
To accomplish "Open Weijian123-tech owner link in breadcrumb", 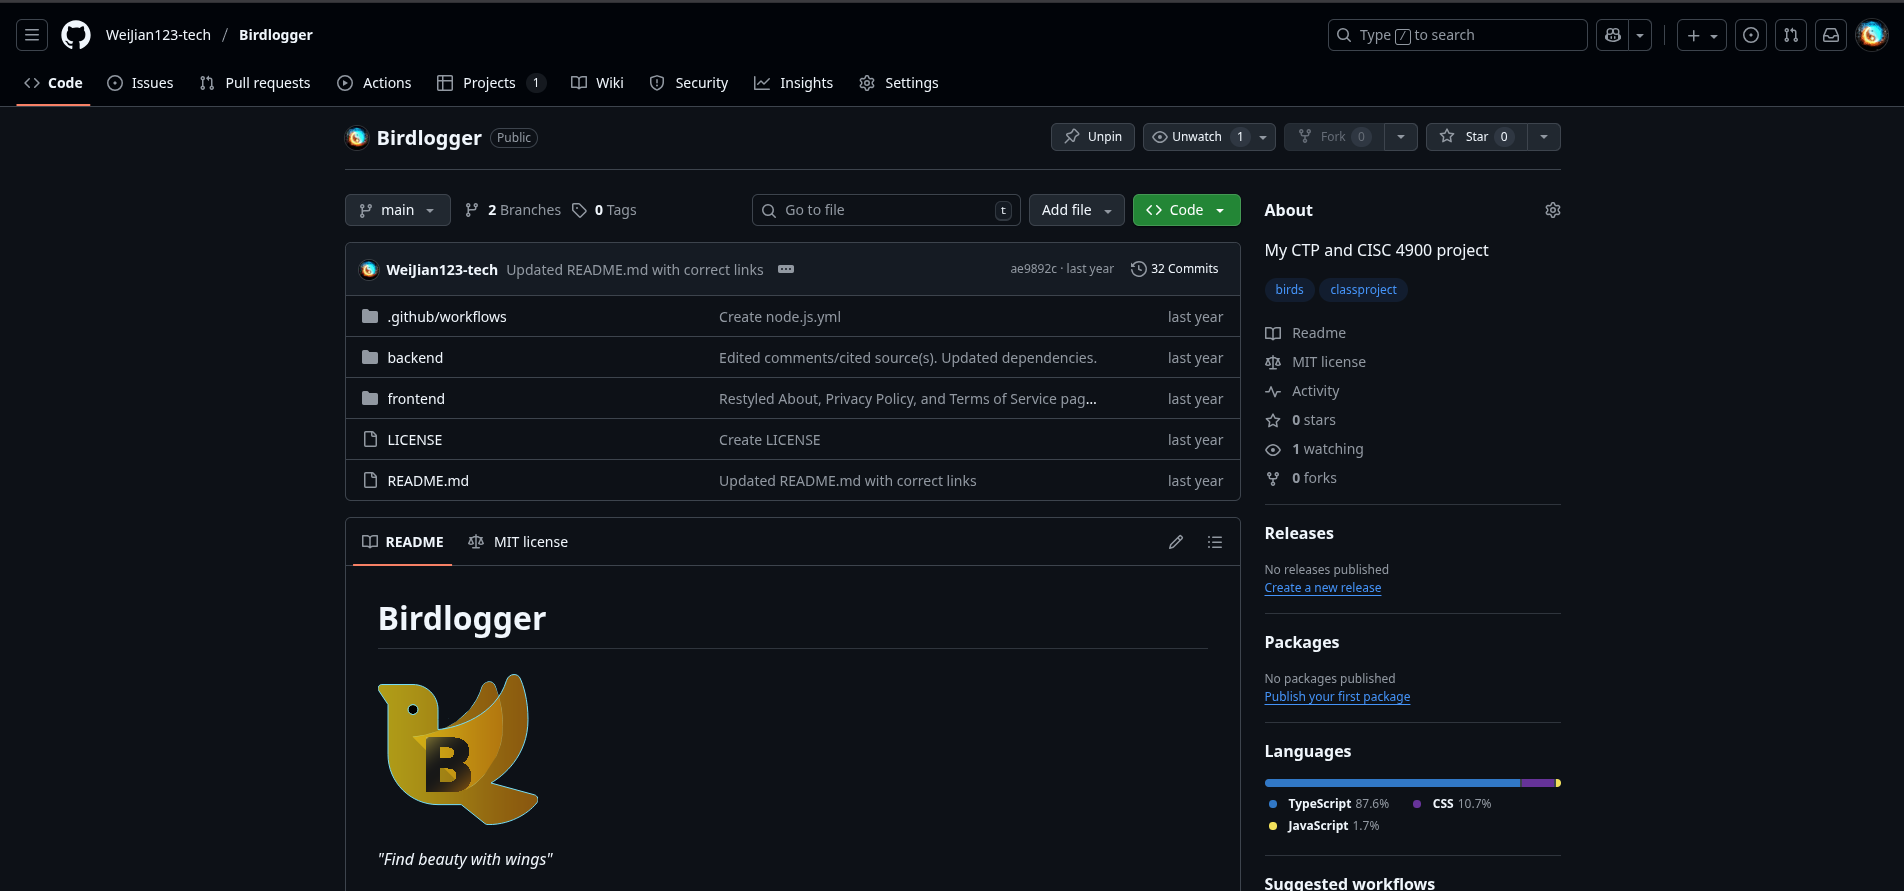I will pos(158,35).
